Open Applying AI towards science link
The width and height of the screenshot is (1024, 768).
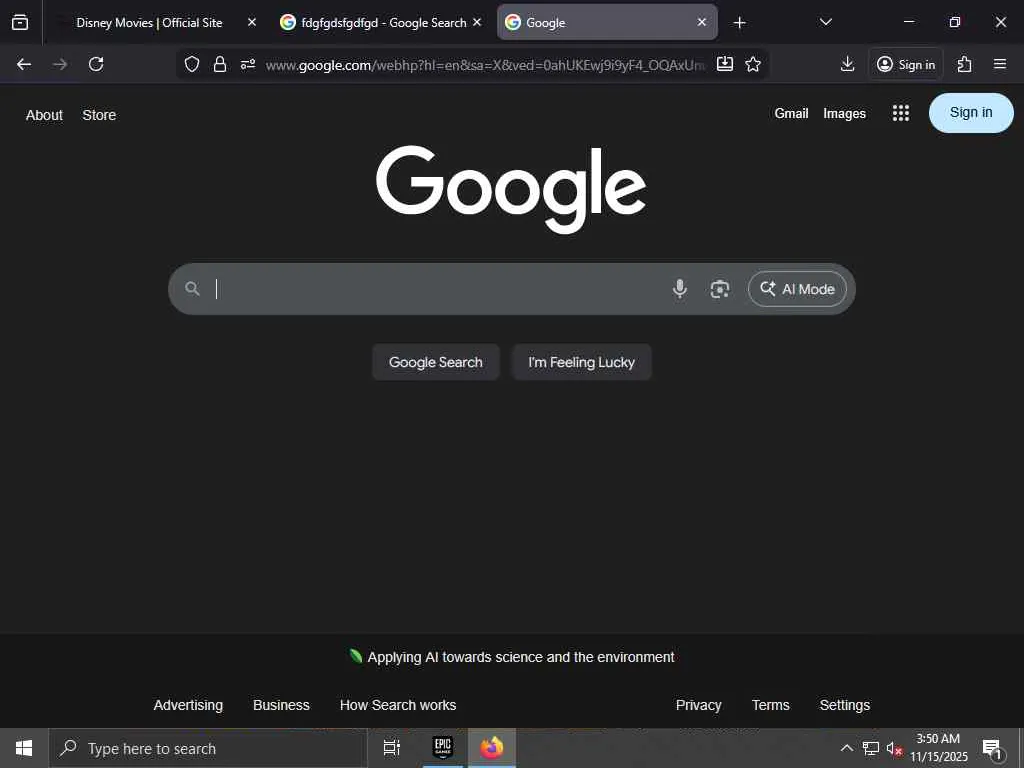tap(520, 657)
